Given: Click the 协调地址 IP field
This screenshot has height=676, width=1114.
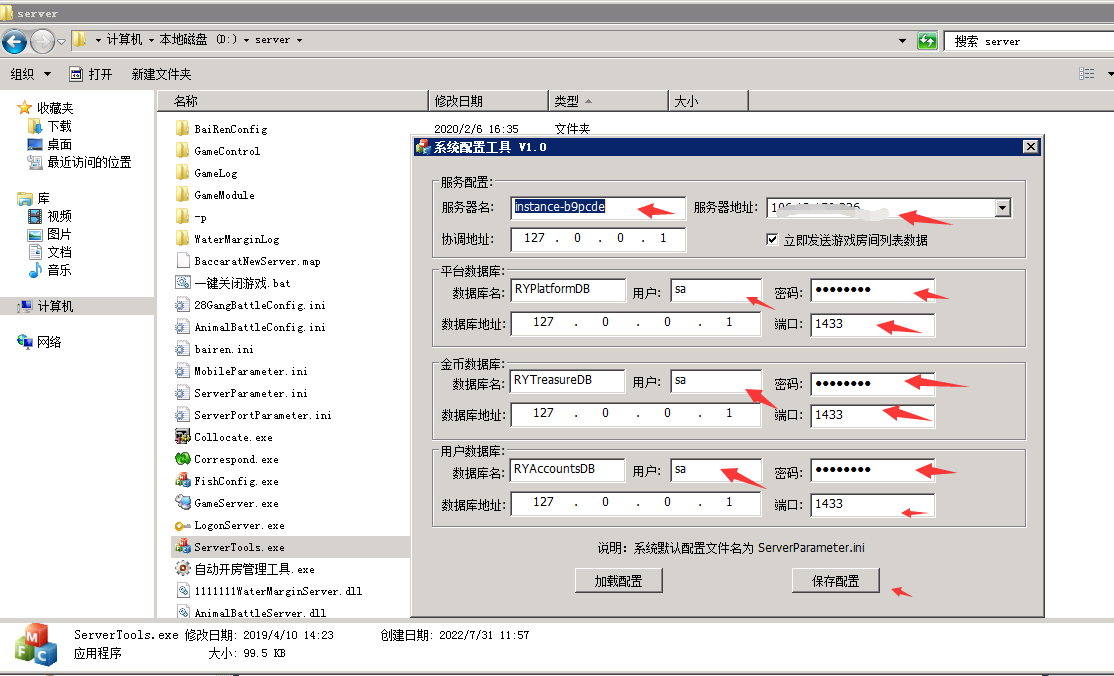Looking at the screenshot, I should pos(598,239).
